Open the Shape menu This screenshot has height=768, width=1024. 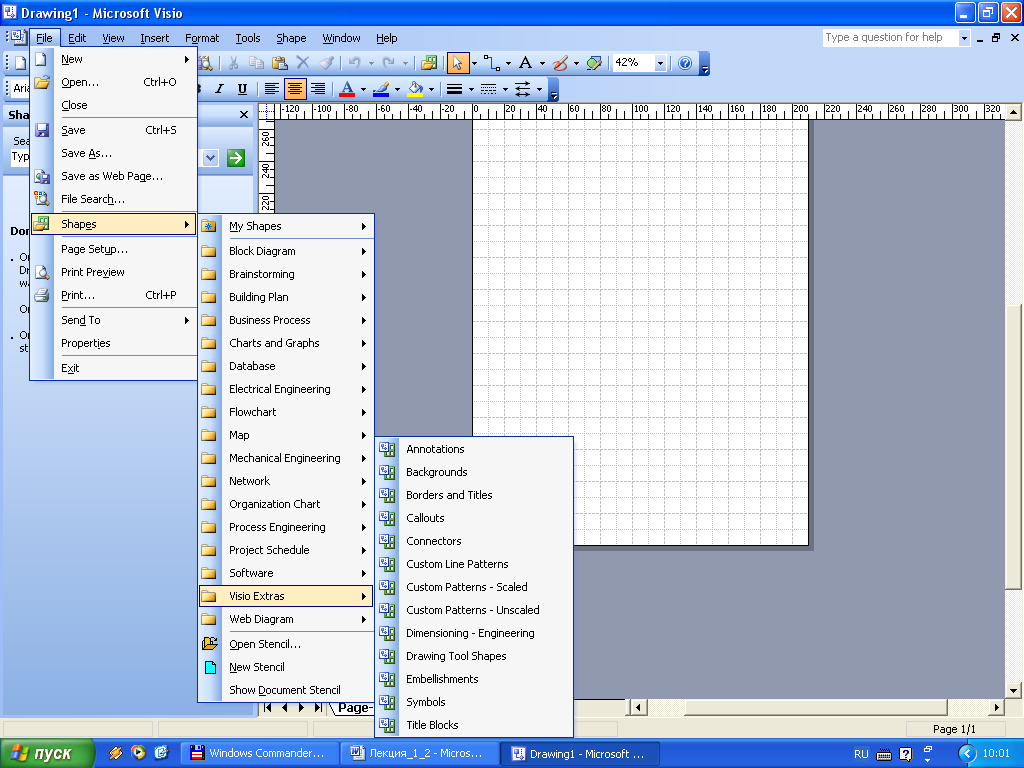click(x=291, y=38)
